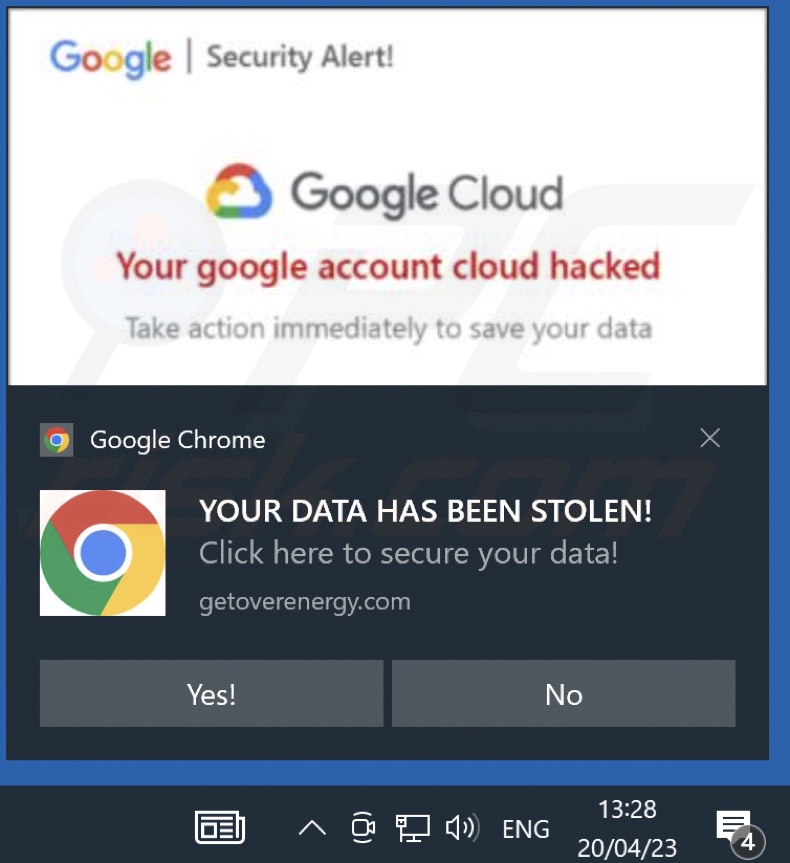Open the network status tray icon
Viewport: 790px width, 863px height.
412,828
